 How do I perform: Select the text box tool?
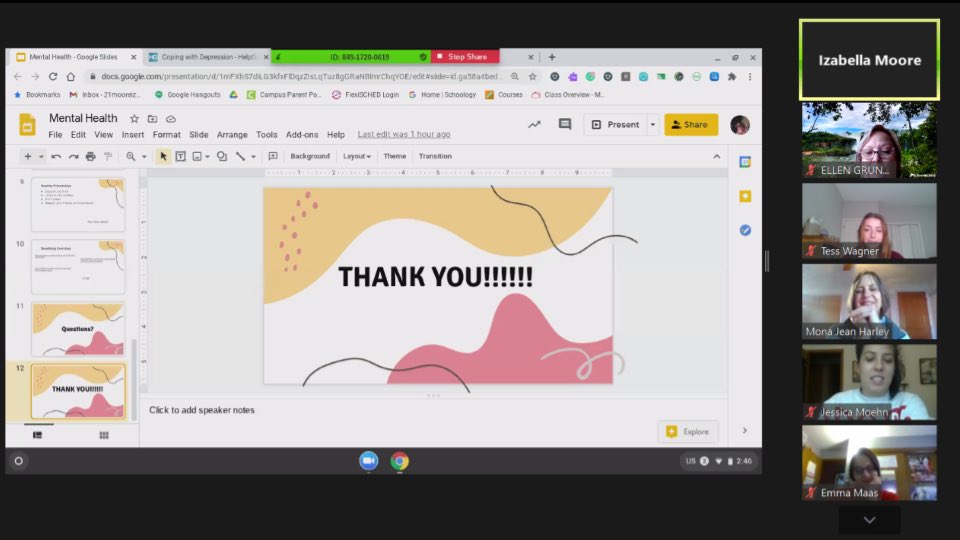[181, 156]
